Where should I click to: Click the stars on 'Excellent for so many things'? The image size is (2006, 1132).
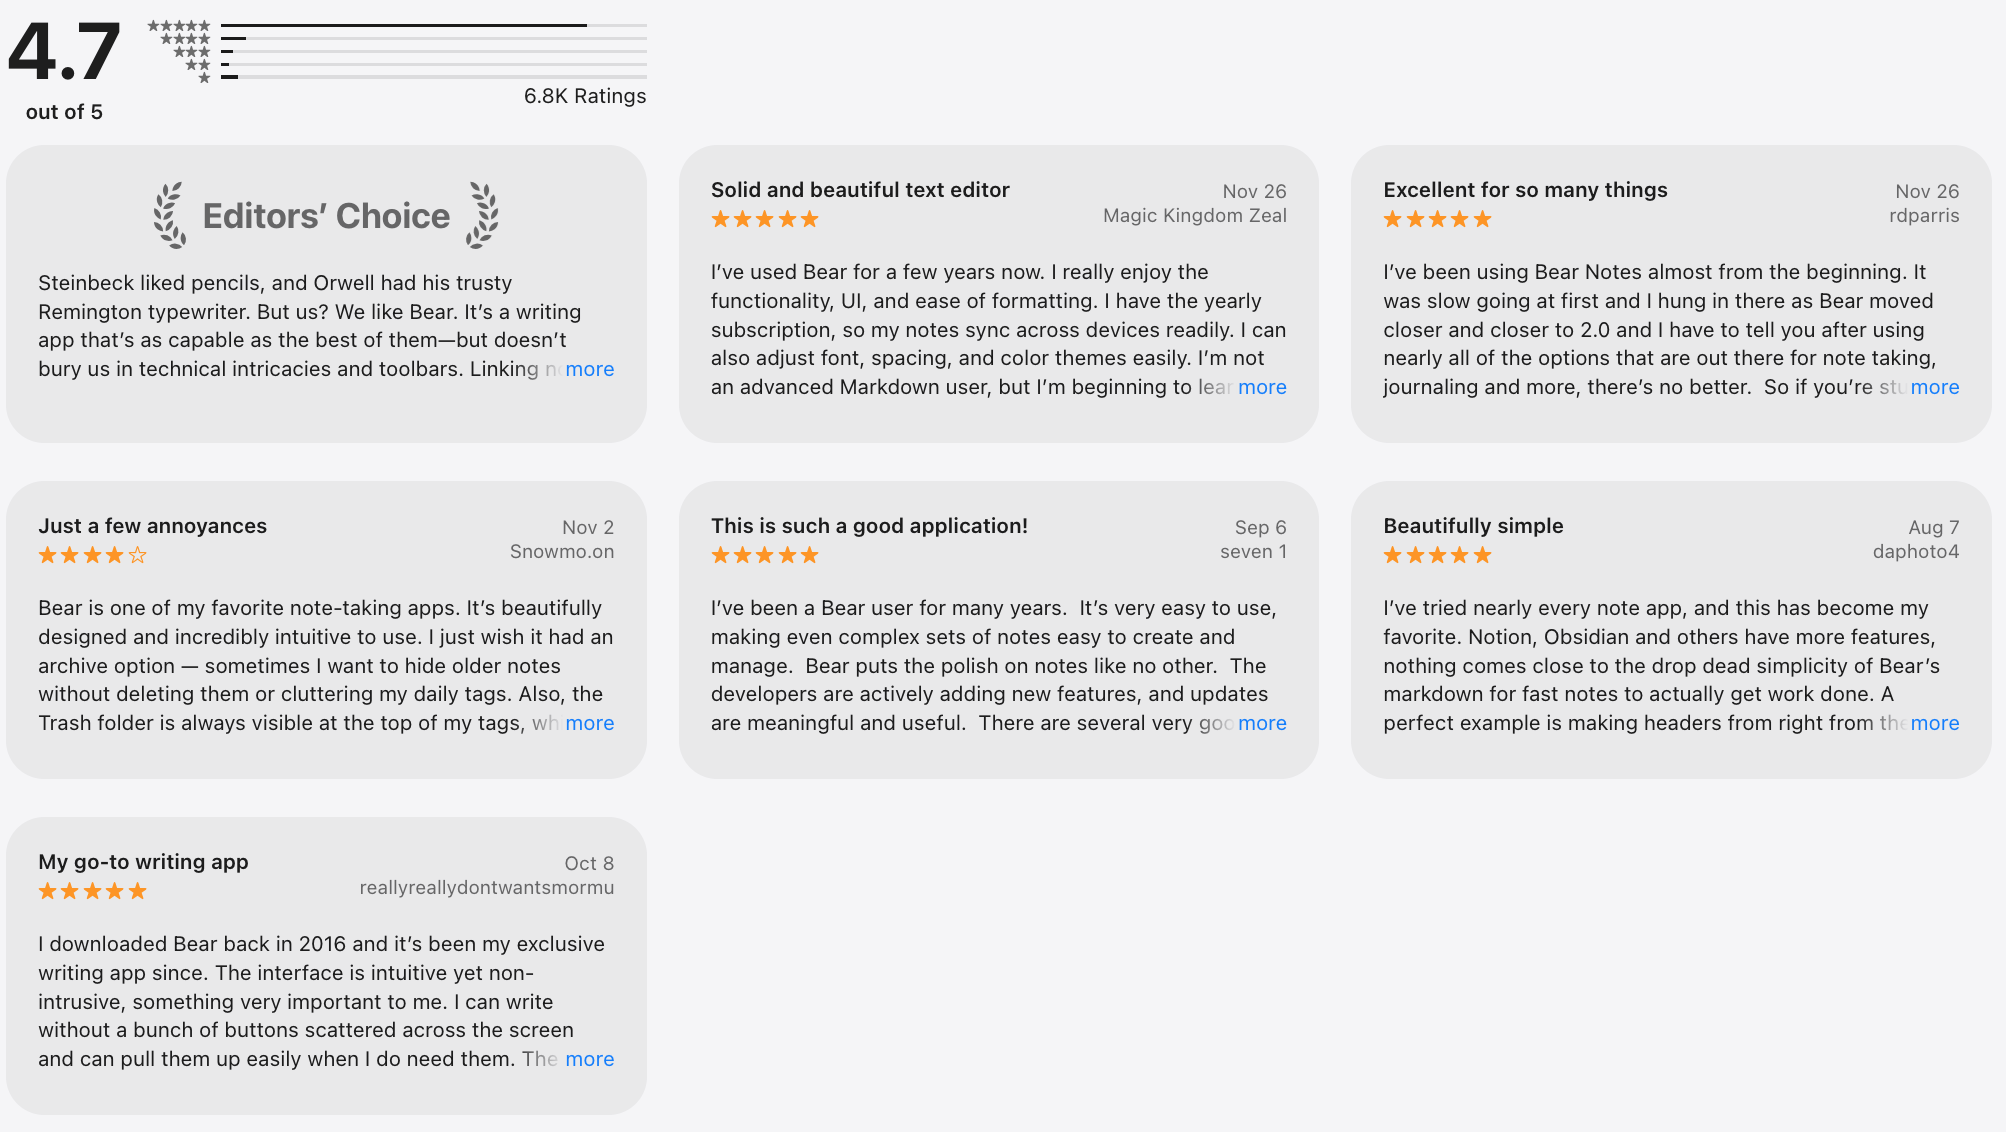pyautogui.click(x=1436, y=218)
